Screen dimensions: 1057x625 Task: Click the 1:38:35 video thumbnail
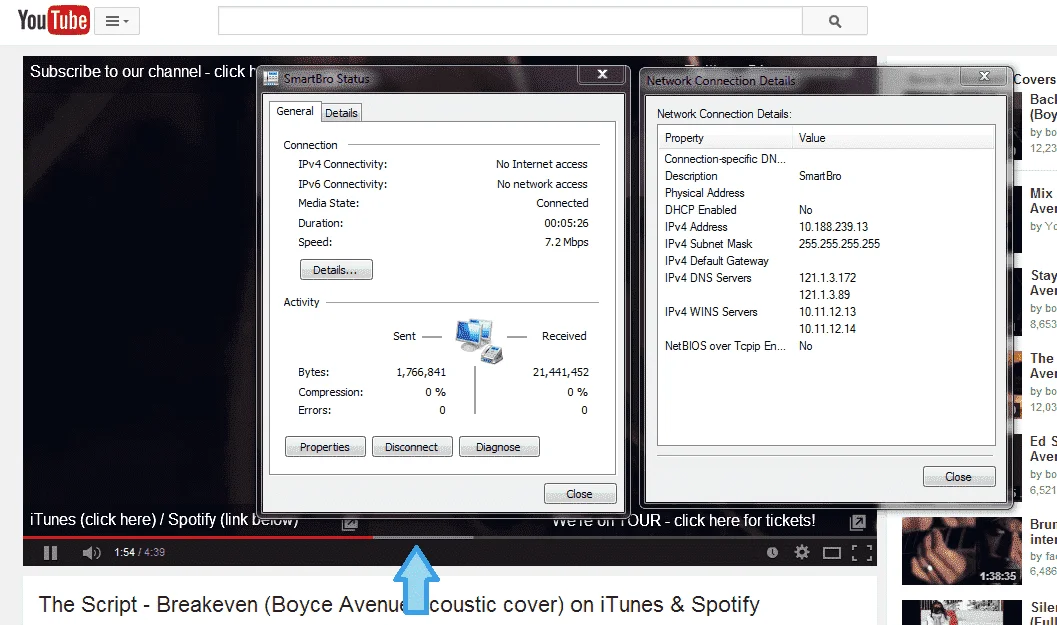point(962,551)
